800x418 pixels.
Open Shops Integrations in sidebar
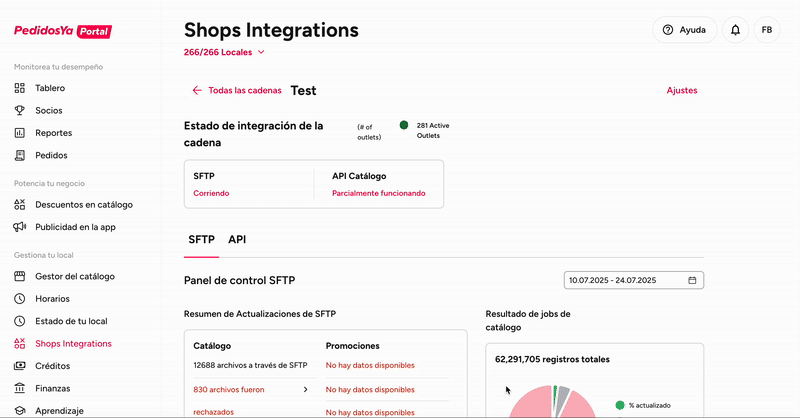(73, 343)
